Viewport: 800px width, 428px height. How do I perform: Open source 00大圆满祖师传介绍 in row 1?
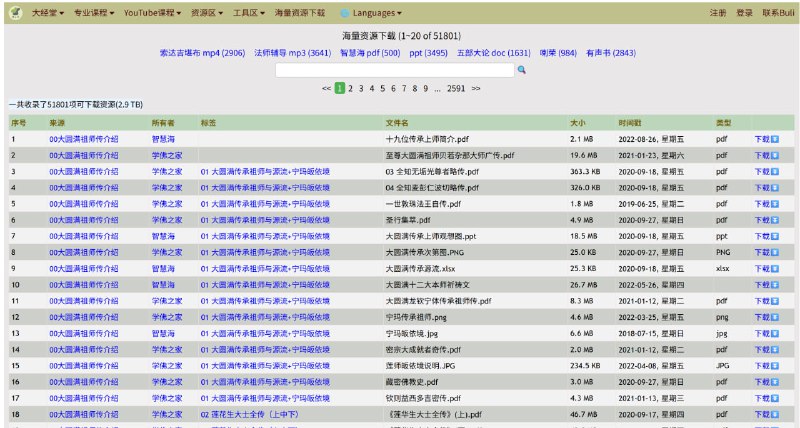coord(84,139)
